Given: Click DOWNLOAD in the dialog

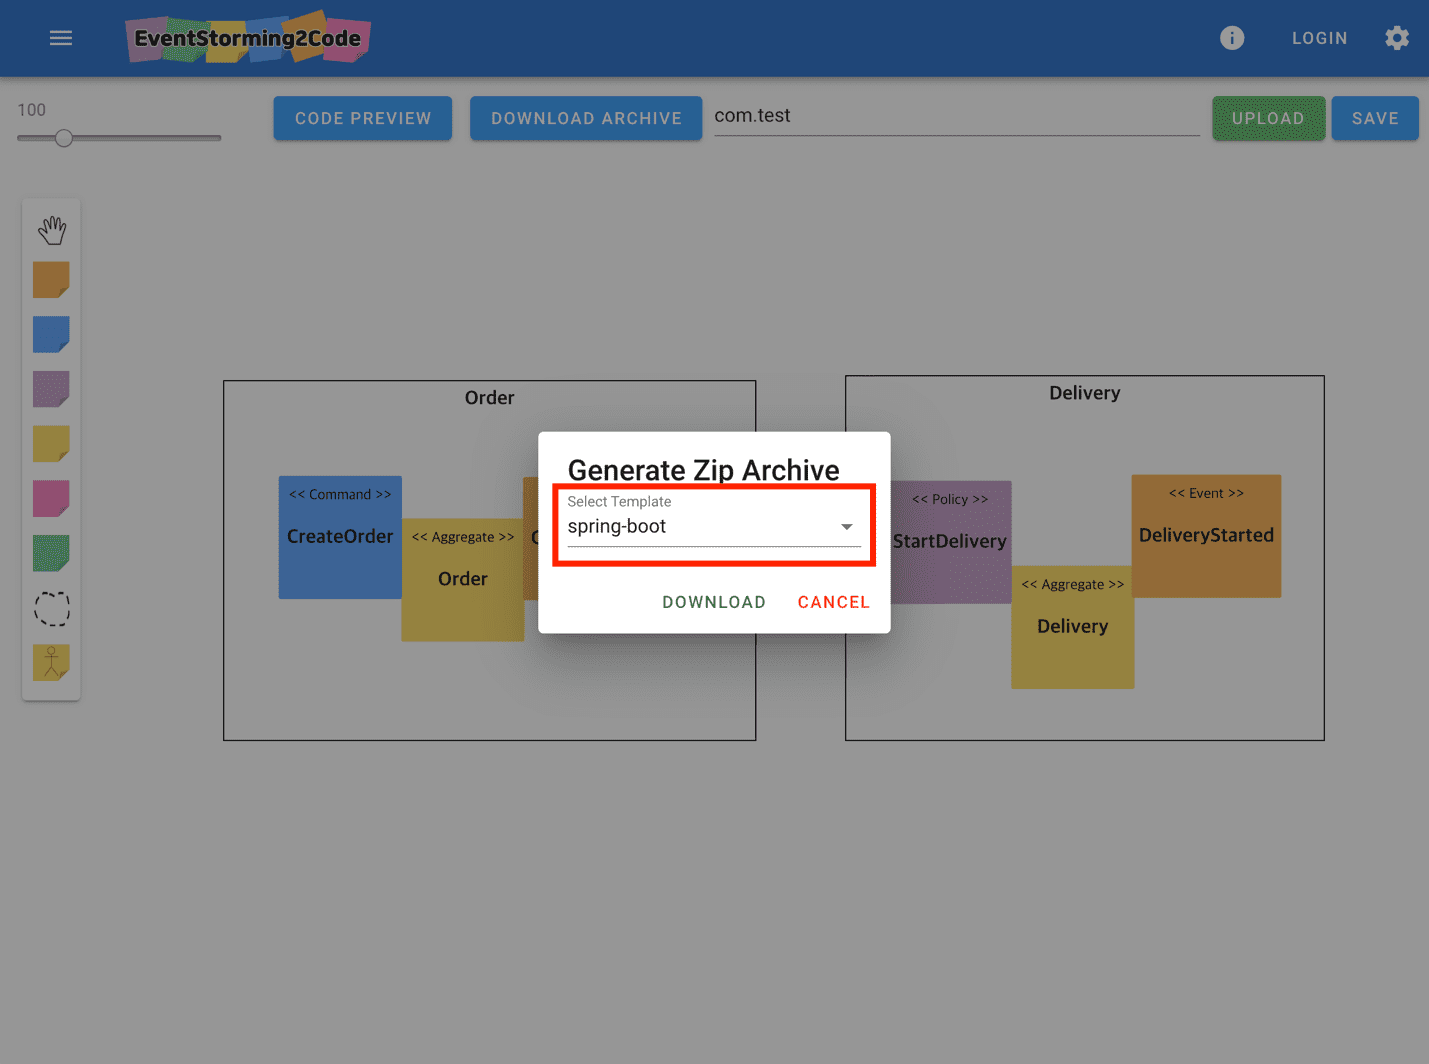Looking at the screenshot, I should pyautogui.click(x=714, y=602).
